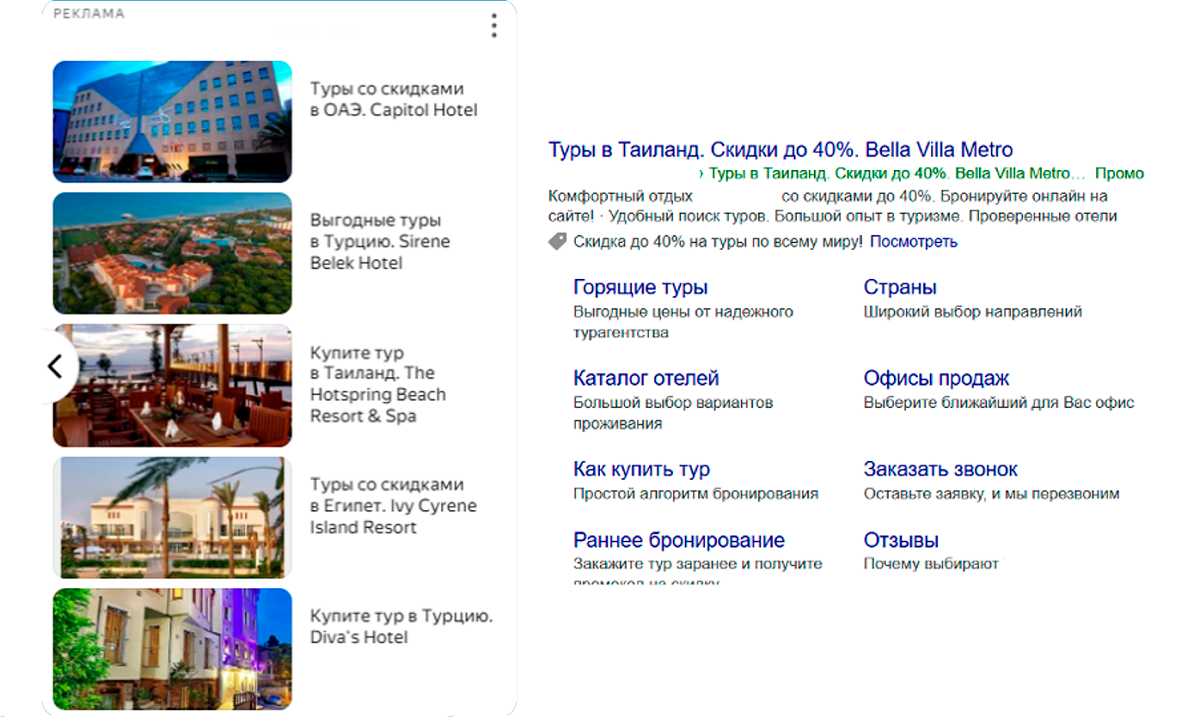Expand the previous ads with the chevron arrow
Image resolution: width=1200 pixels, height=717 pixels.
pyautogui.click(x=56, y=366)
